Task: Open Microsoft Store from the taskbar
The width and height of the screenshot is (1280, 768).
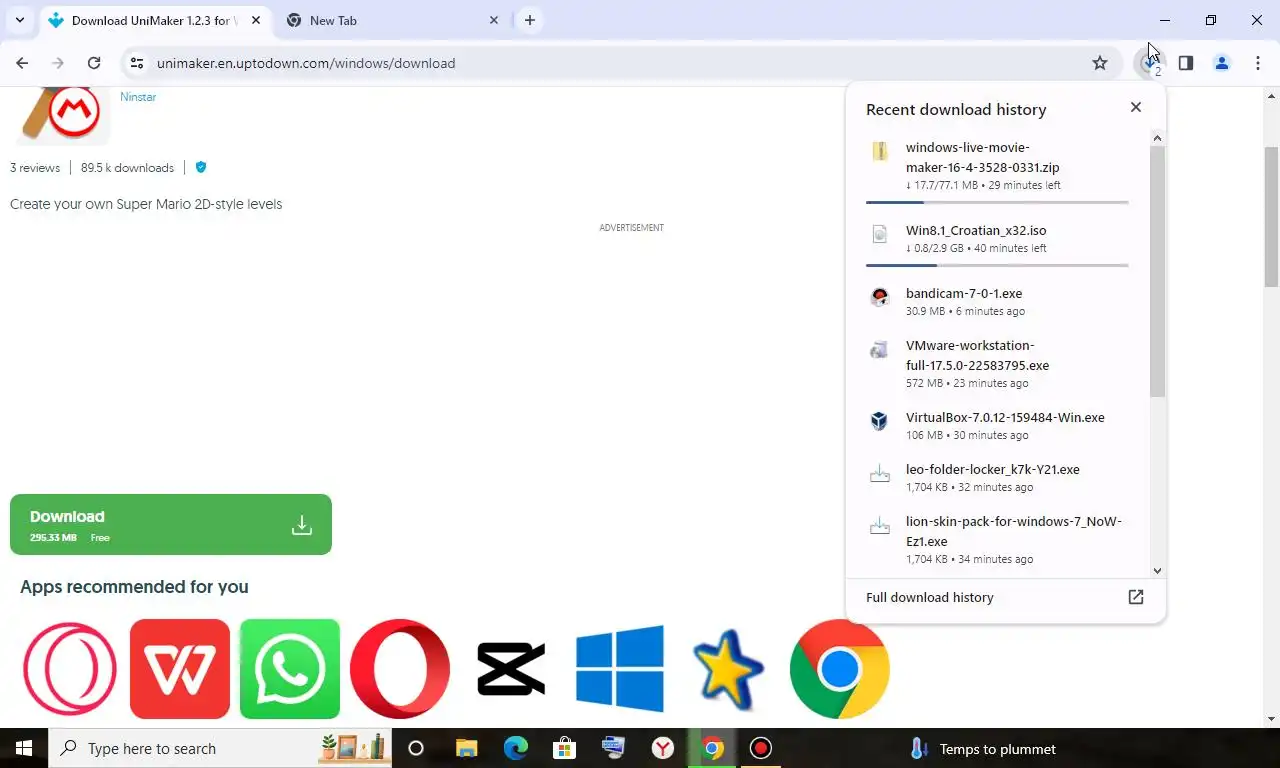Action: click(x=564, y=748)
